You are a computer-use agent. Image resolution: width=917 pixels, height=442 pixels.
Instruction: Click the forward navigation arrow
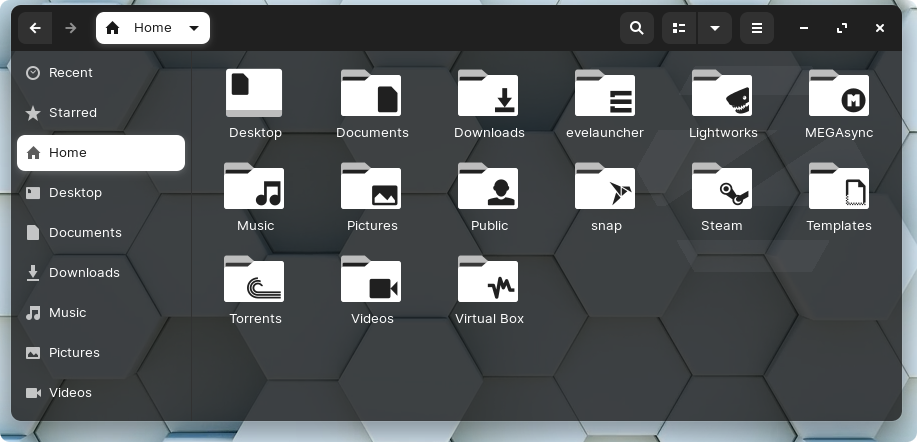pos(70,28)
